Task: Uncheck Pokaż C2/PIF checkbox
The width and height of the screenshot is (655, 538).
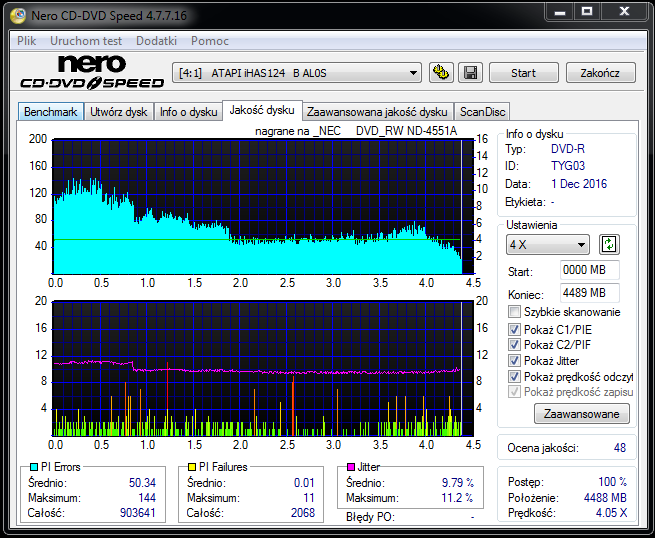Action: pyautogui.click(x=514, y=345)
